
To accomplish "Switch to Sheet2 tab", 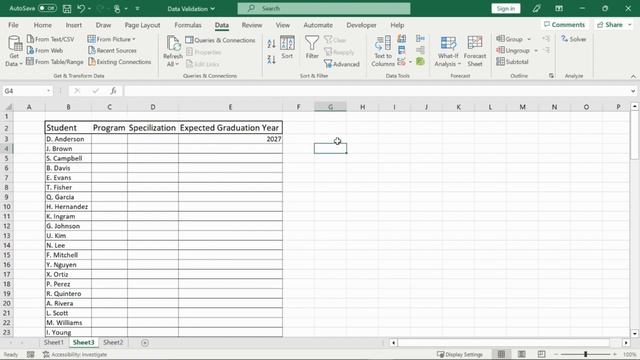I will pos(113,343).
